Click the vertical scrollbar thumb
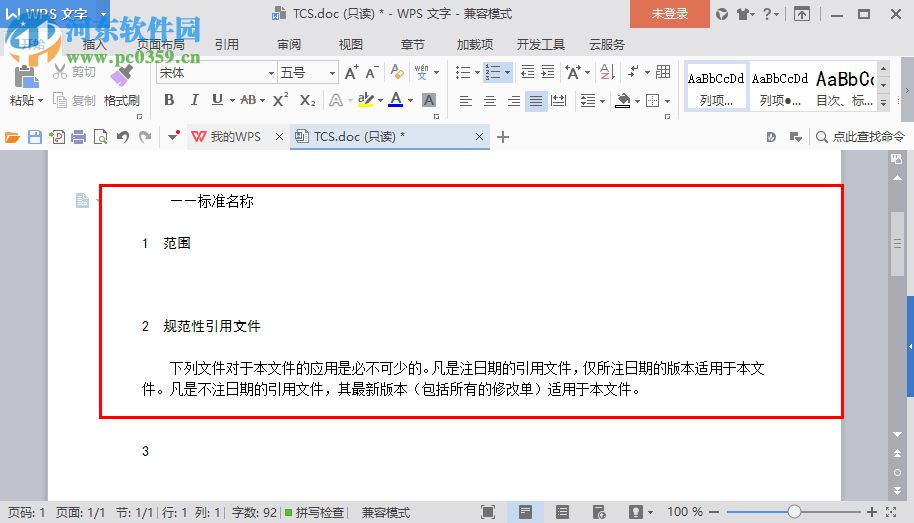 [898, 244]
